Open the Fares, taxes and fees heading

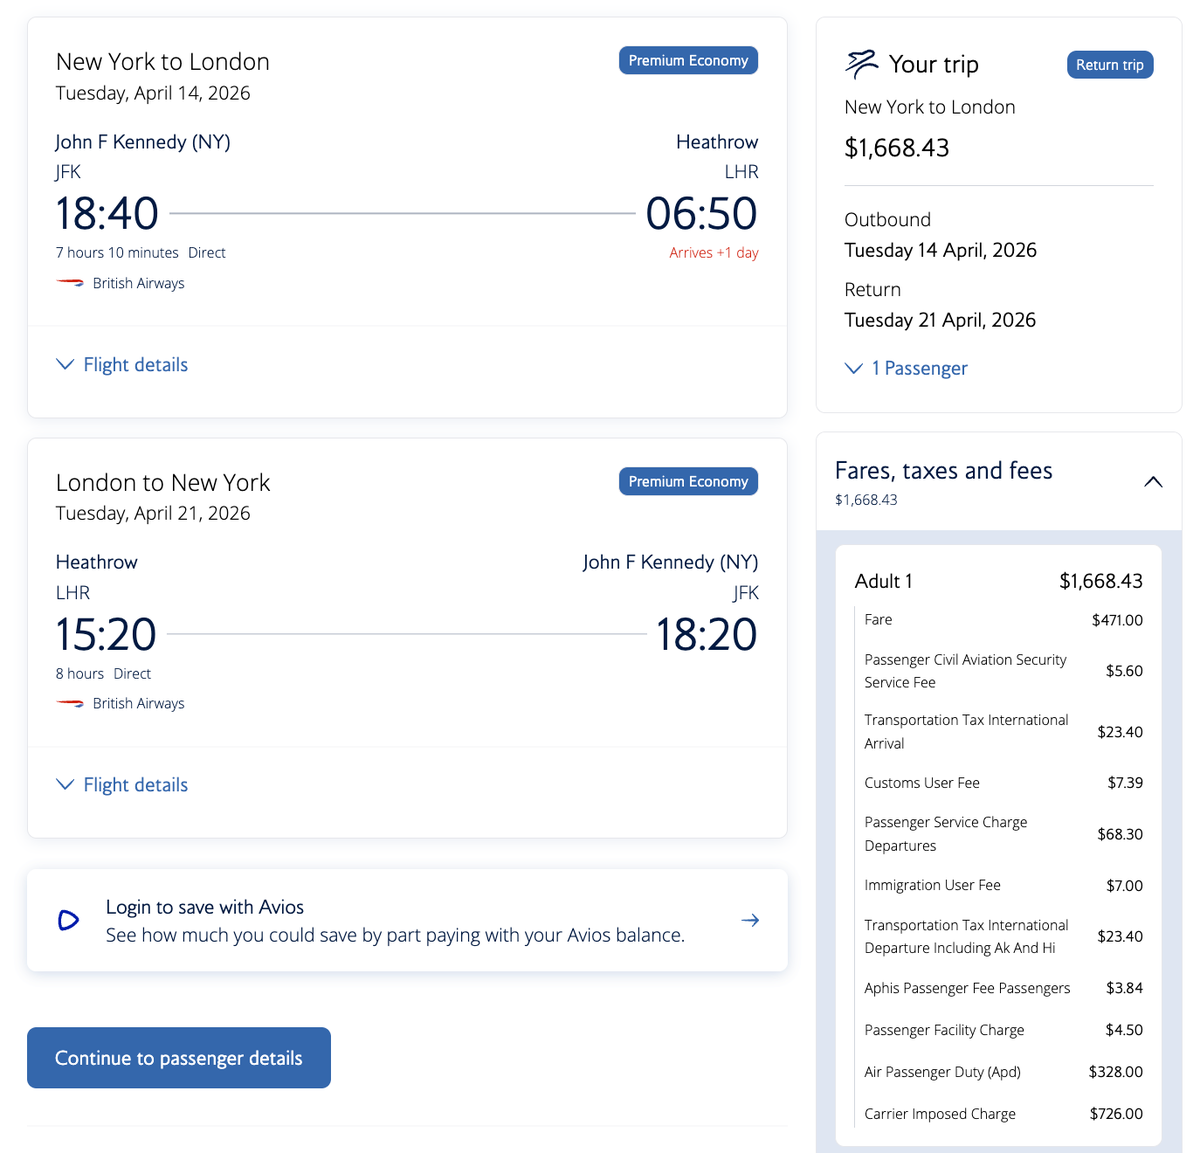pyautogui.click(x=943, y=470)
